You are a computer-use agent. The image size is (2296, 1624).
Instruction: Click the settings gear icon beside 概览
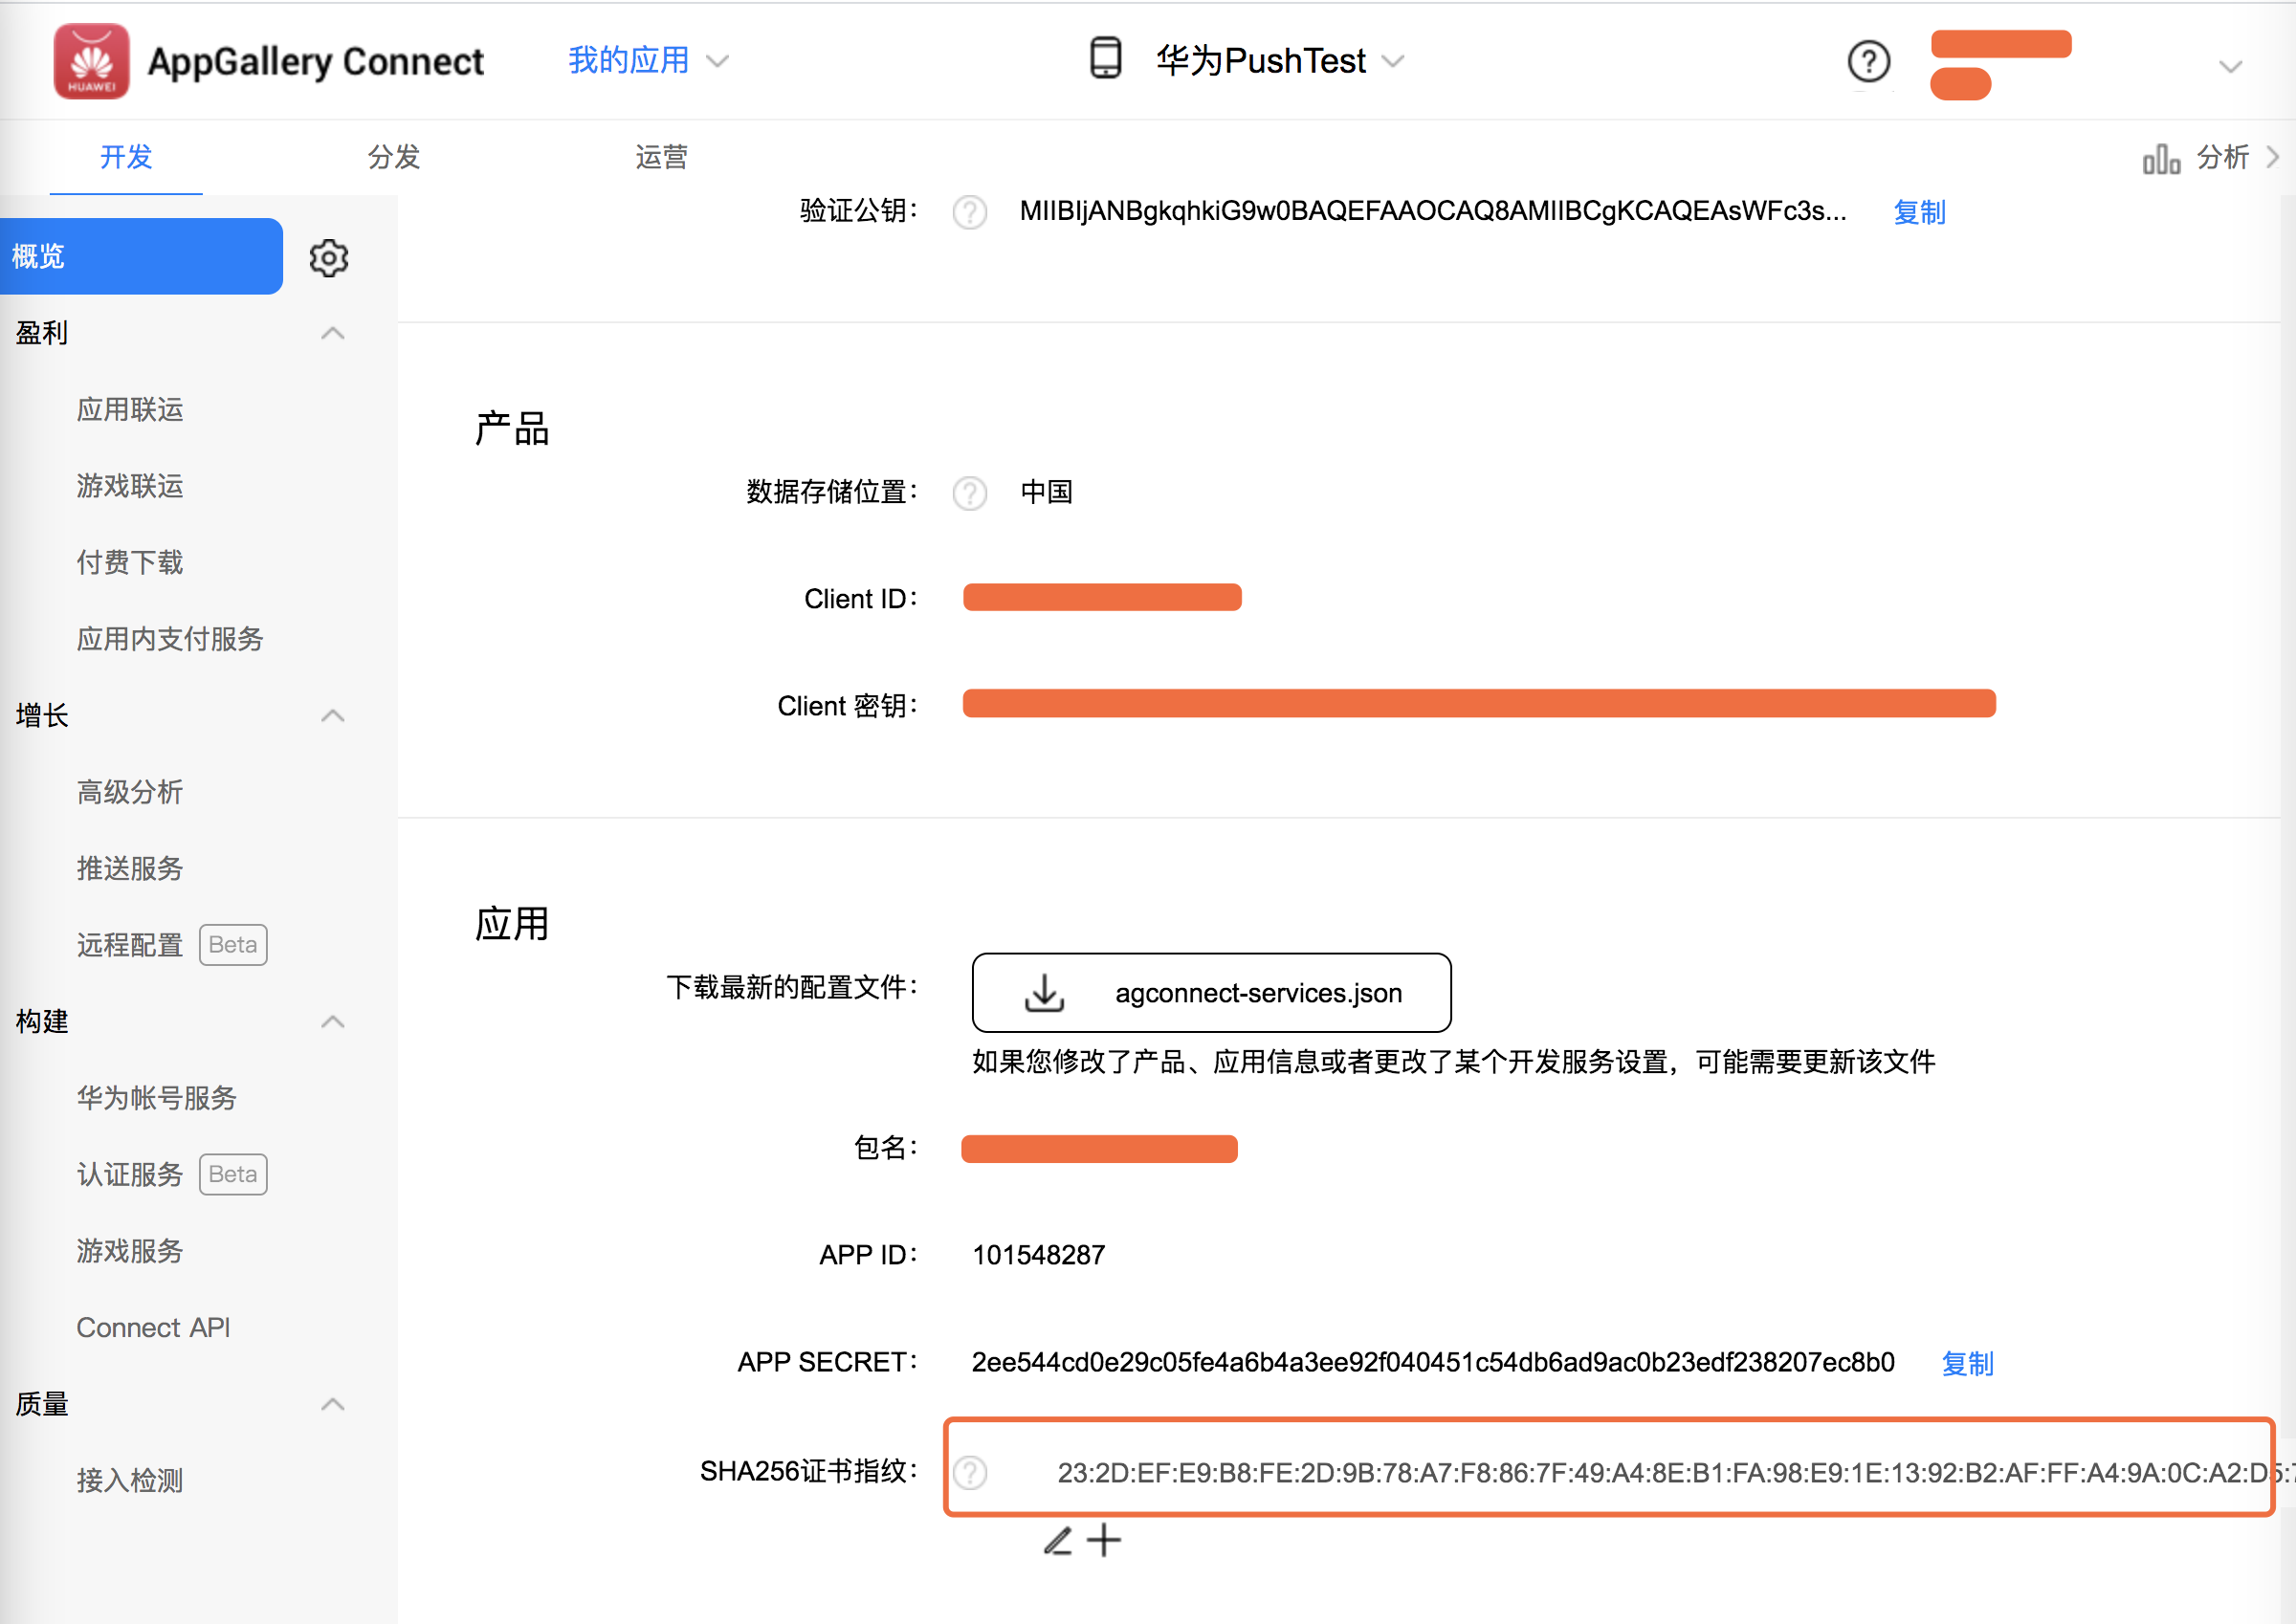(x=328, y=258)
